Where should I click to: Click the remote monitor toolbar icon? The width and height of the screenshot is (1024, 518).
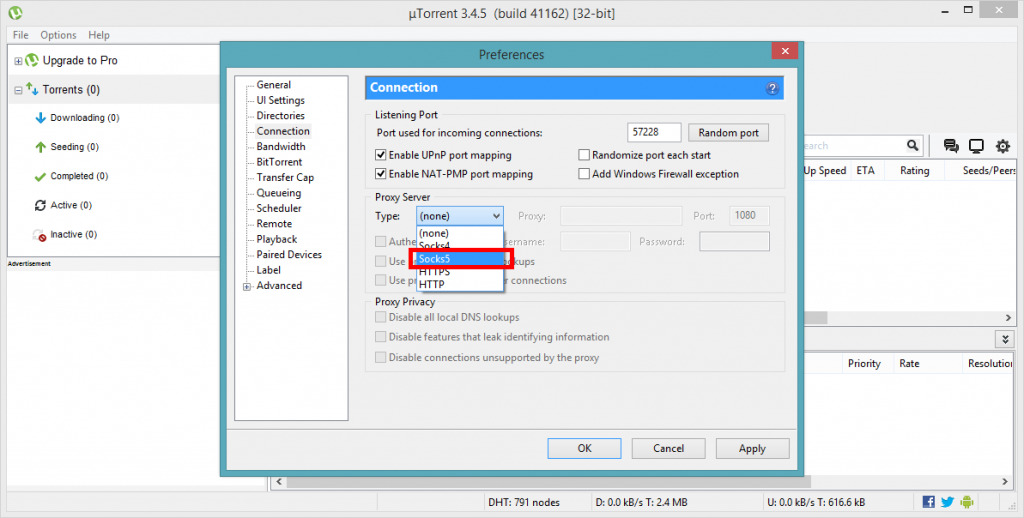click(976, 146)
